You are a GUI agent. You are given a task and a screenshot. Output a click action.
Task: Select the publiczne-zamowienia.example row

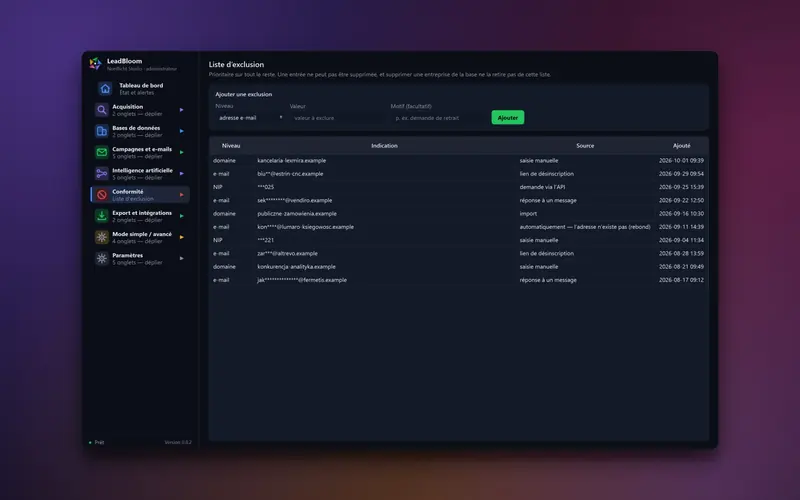click(x=459, y=214)
